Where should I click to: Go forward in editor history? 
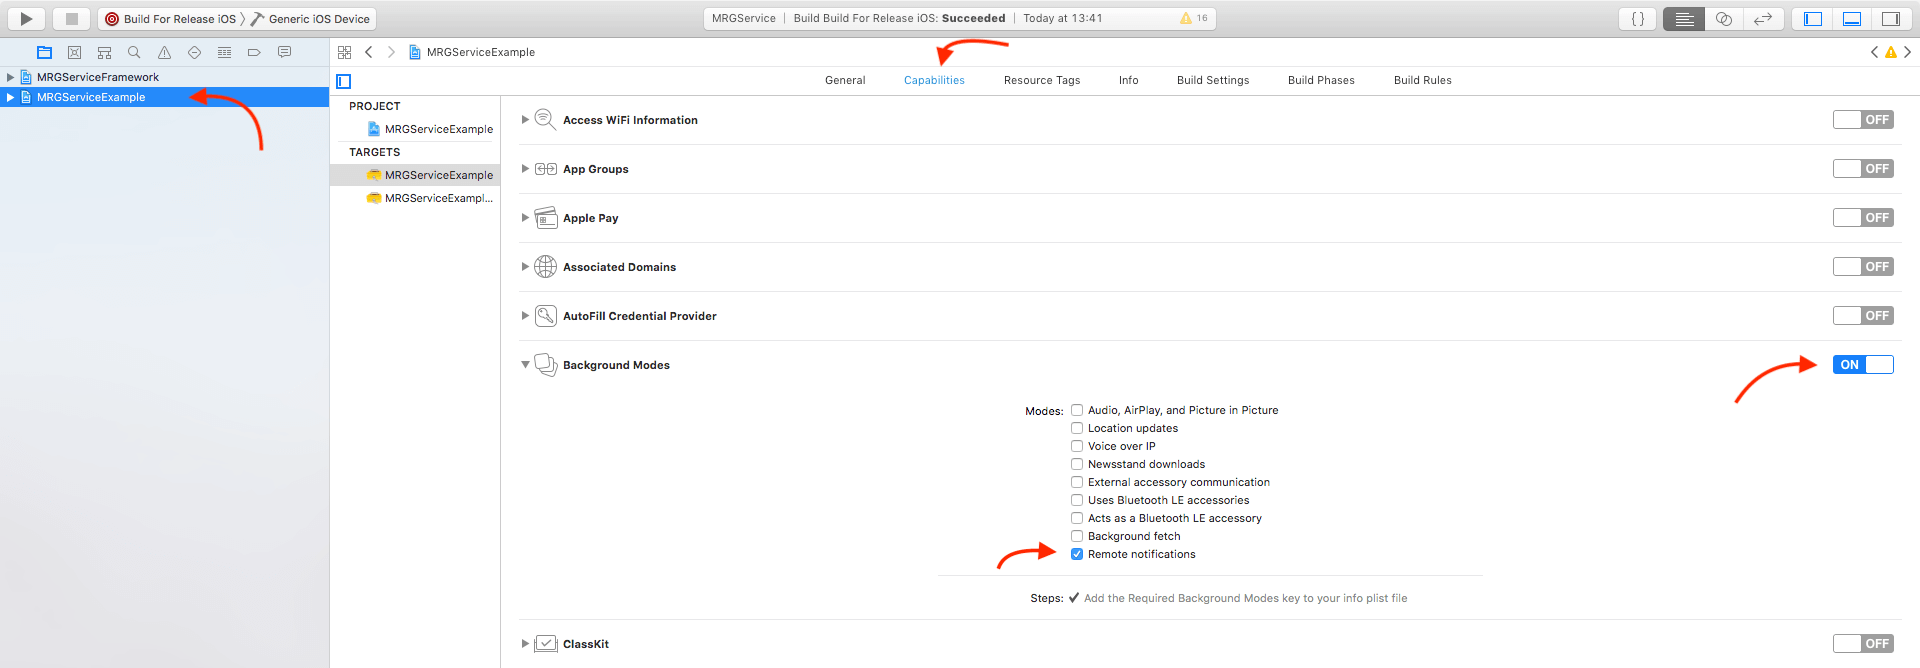click(391, 52)
